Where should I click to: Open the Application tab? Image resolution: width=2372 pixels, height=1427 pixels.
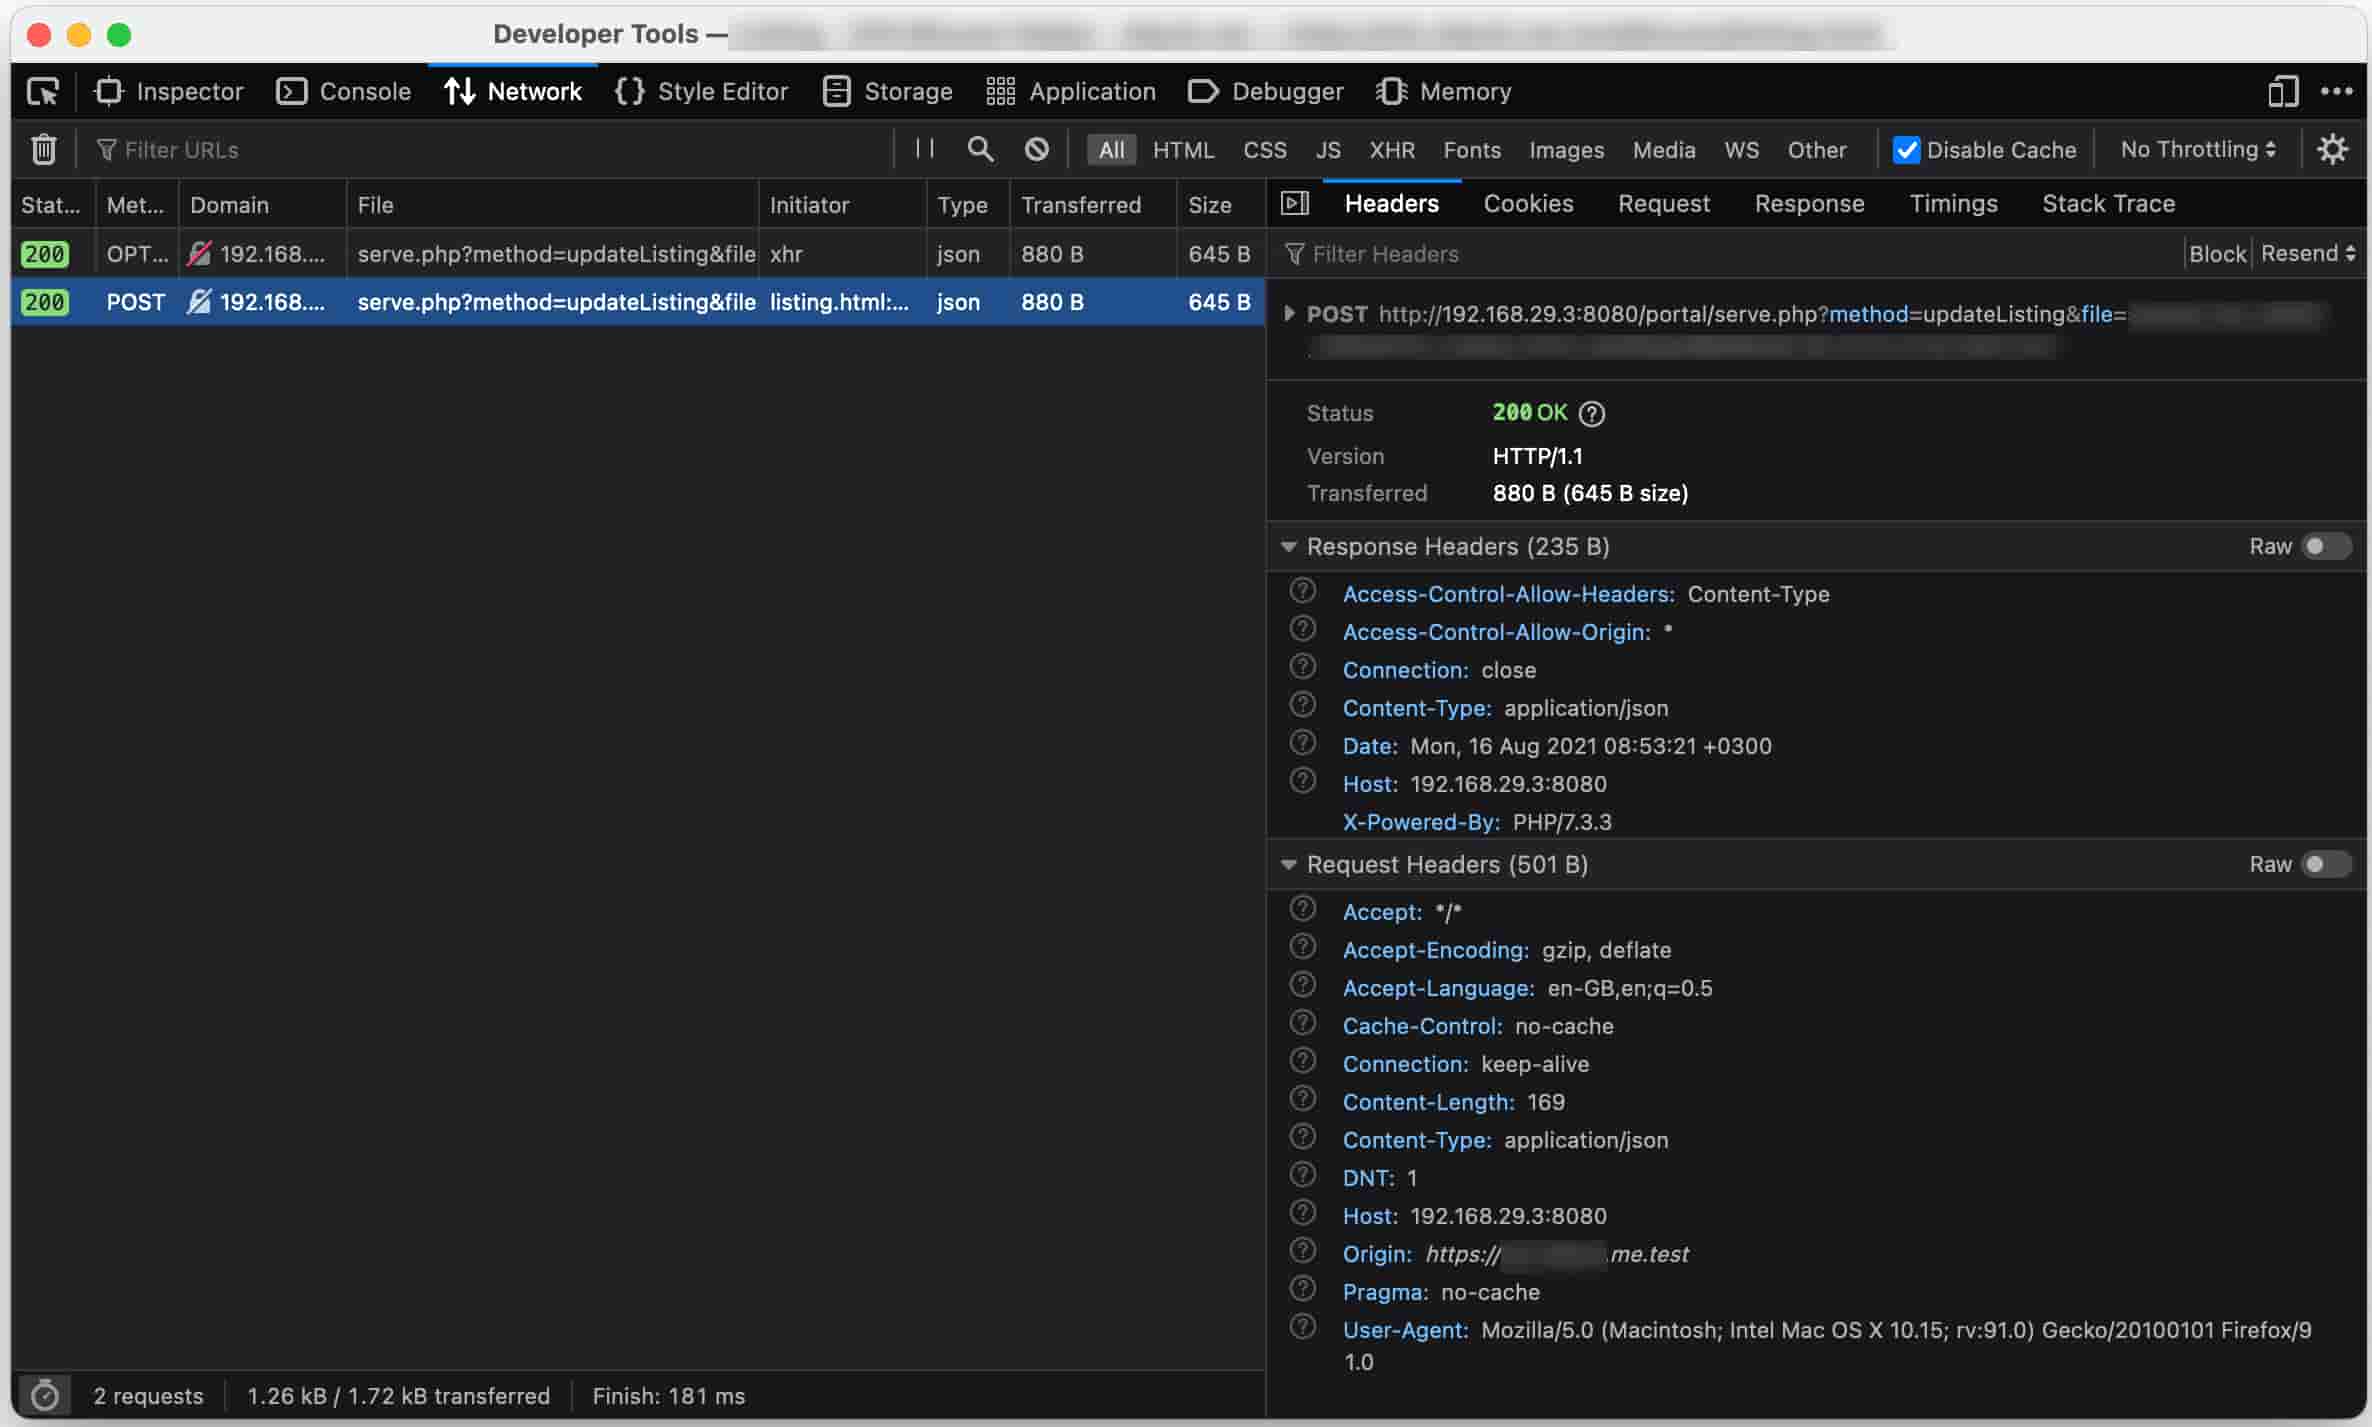tap(1071, 92)
